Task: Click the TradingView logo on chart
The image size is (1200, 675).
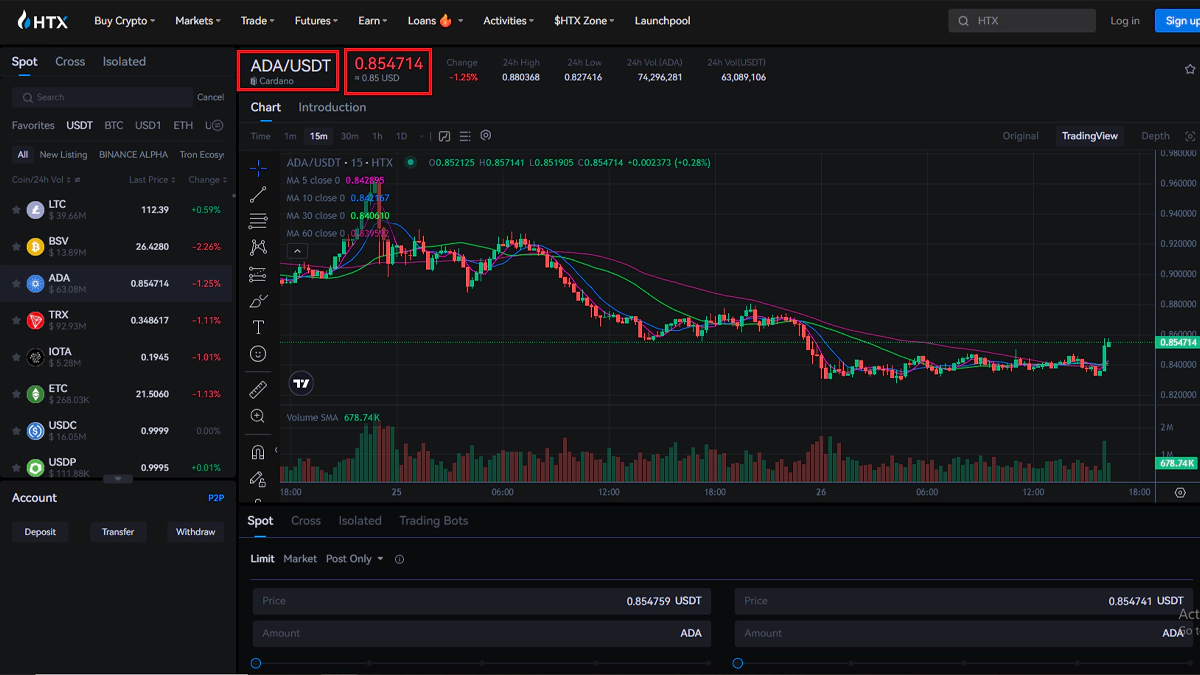Action: (301, 383)
